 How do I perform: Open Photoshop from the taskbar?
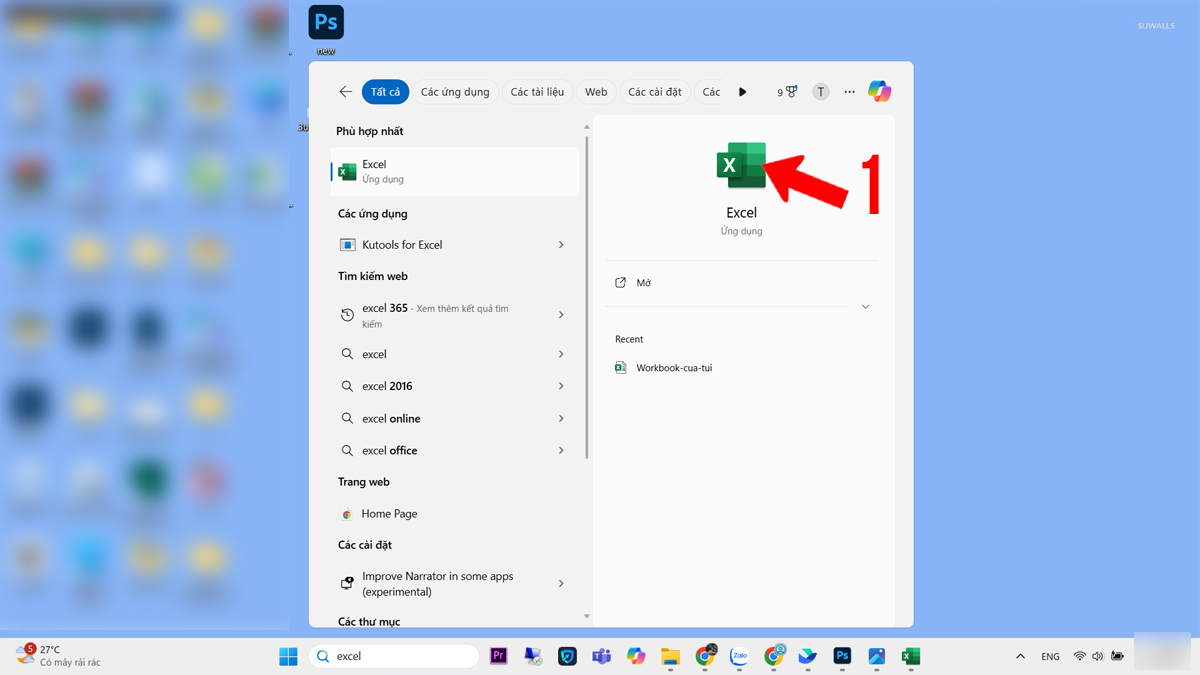pyautogui.click(x=842, y=656)
